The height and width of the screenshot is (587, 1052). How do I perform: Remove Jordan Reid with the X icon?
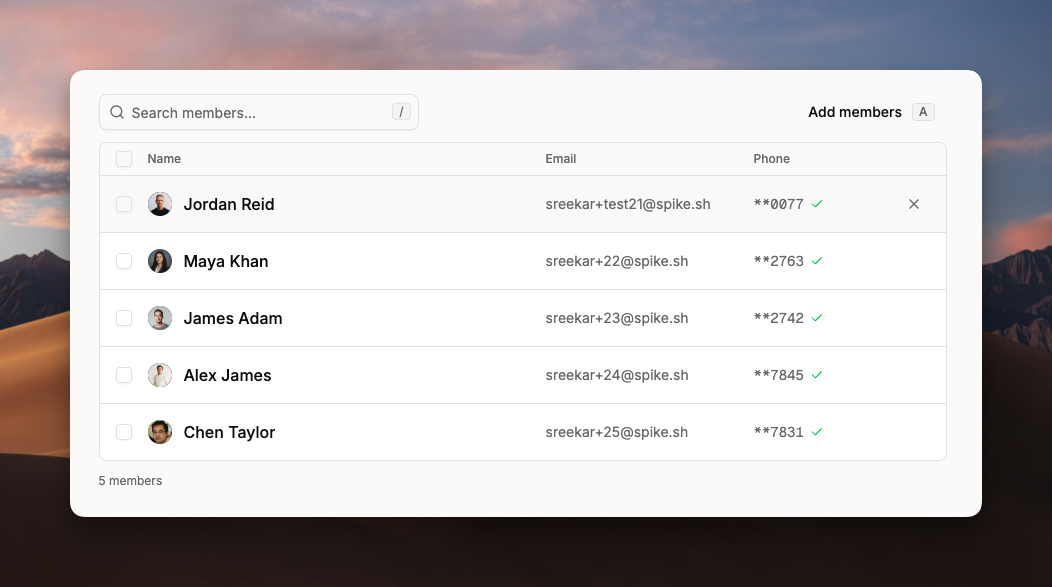point(914,204)
